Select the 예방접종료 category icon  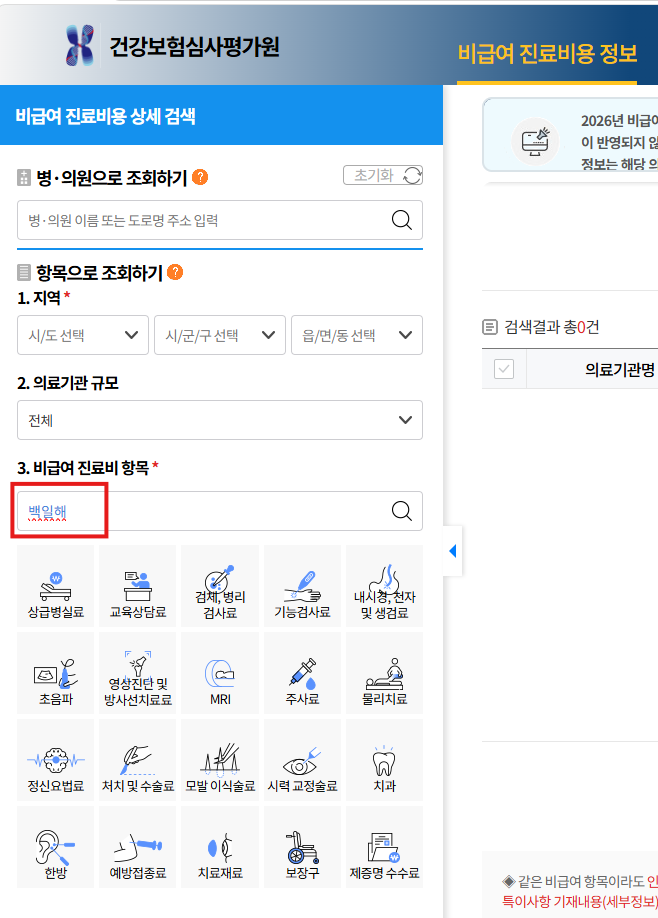pos(138,847)
